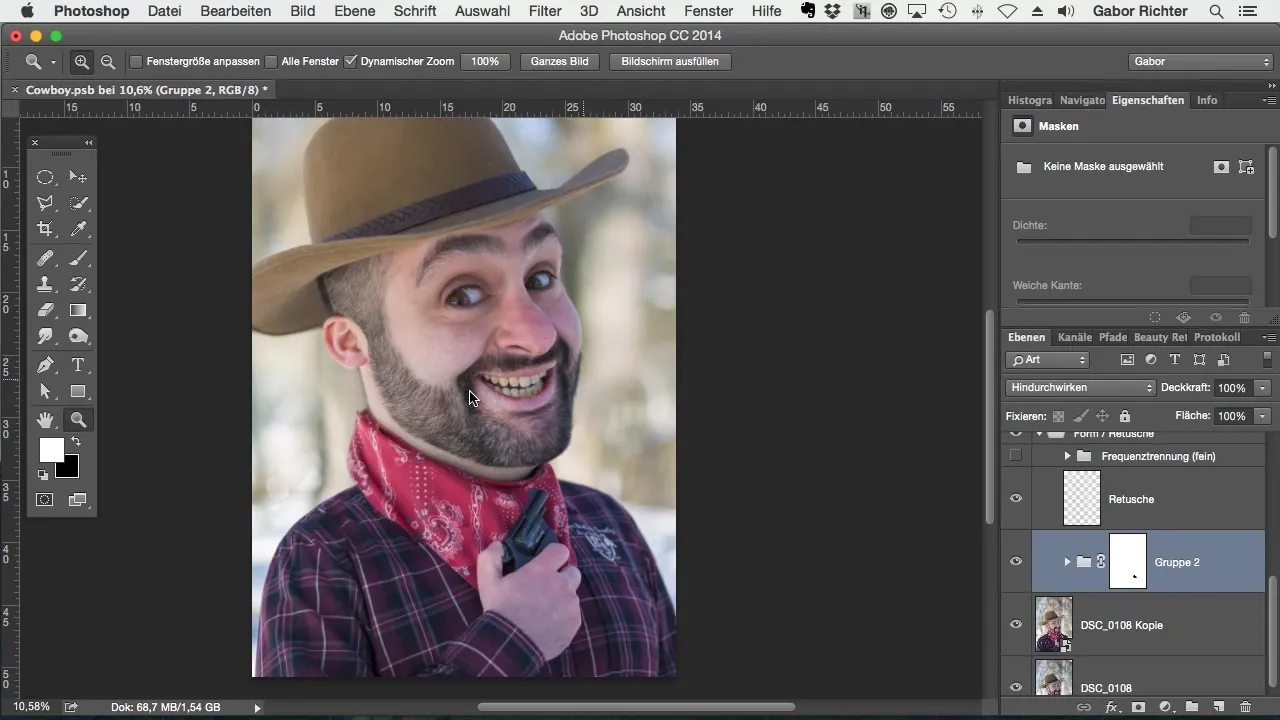Viewport: 1280px width, 720px height.
Task: Open the Ebene menu
Action: pyautogui.click(x=355, y=11)
